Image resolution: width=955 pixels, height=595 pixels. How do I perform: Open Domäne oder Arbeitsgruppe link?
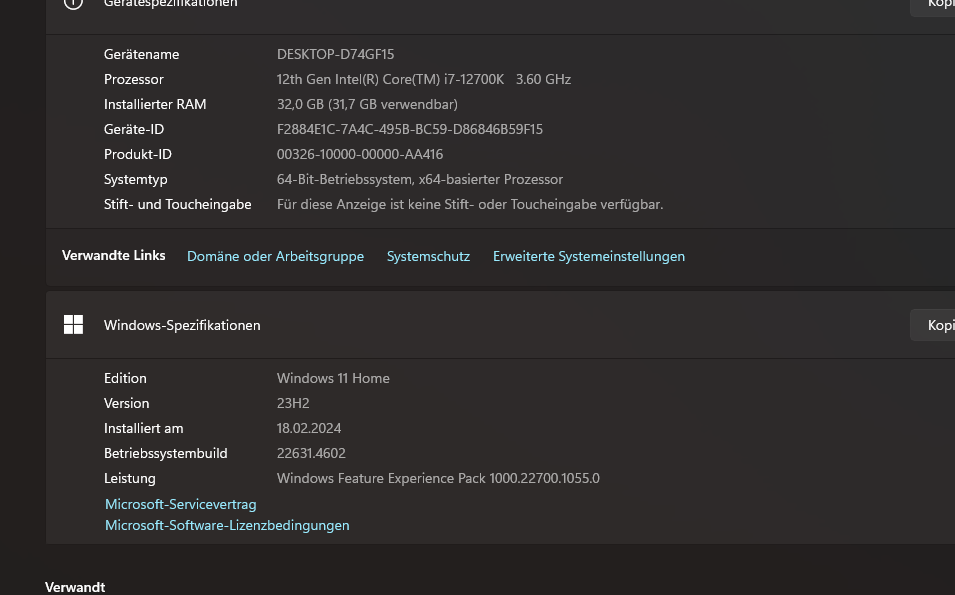click(275, 256)
